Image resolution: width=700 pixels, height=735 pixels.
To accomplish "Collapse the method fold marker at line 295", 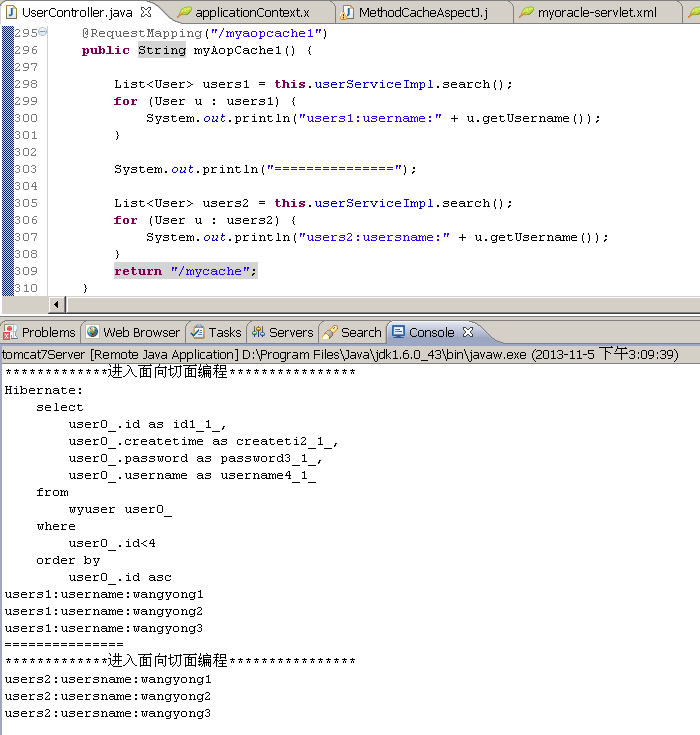I will (x=43, y=31).
